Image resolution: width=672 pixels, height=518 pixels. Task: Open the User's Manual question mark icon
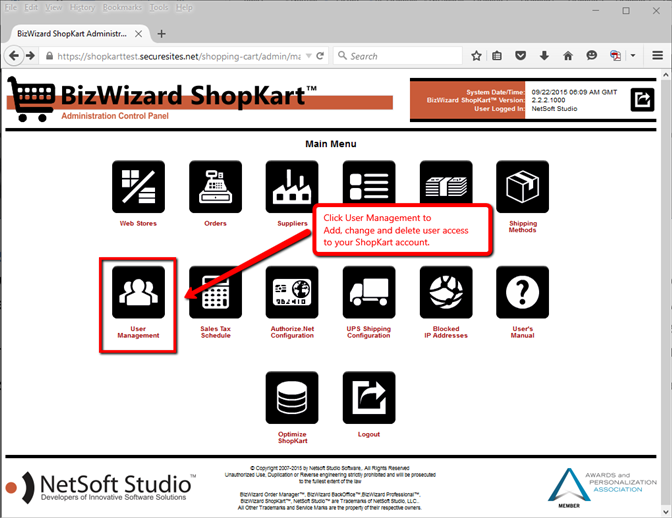522,292
